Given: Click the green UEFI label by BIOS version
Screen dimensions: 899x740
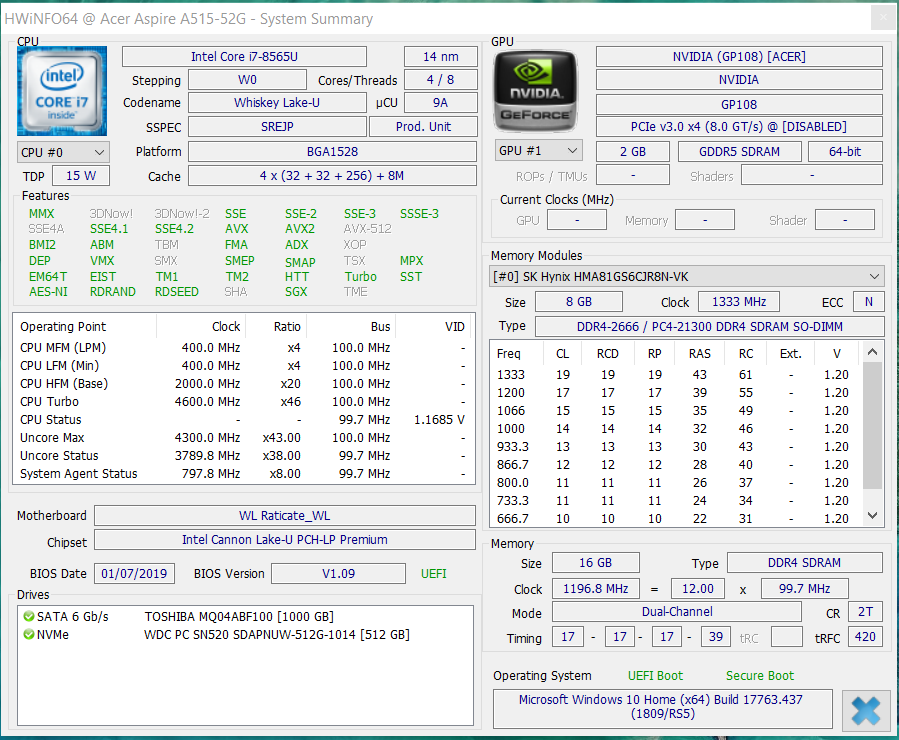Looking at the screenshot, I should 433,574.
